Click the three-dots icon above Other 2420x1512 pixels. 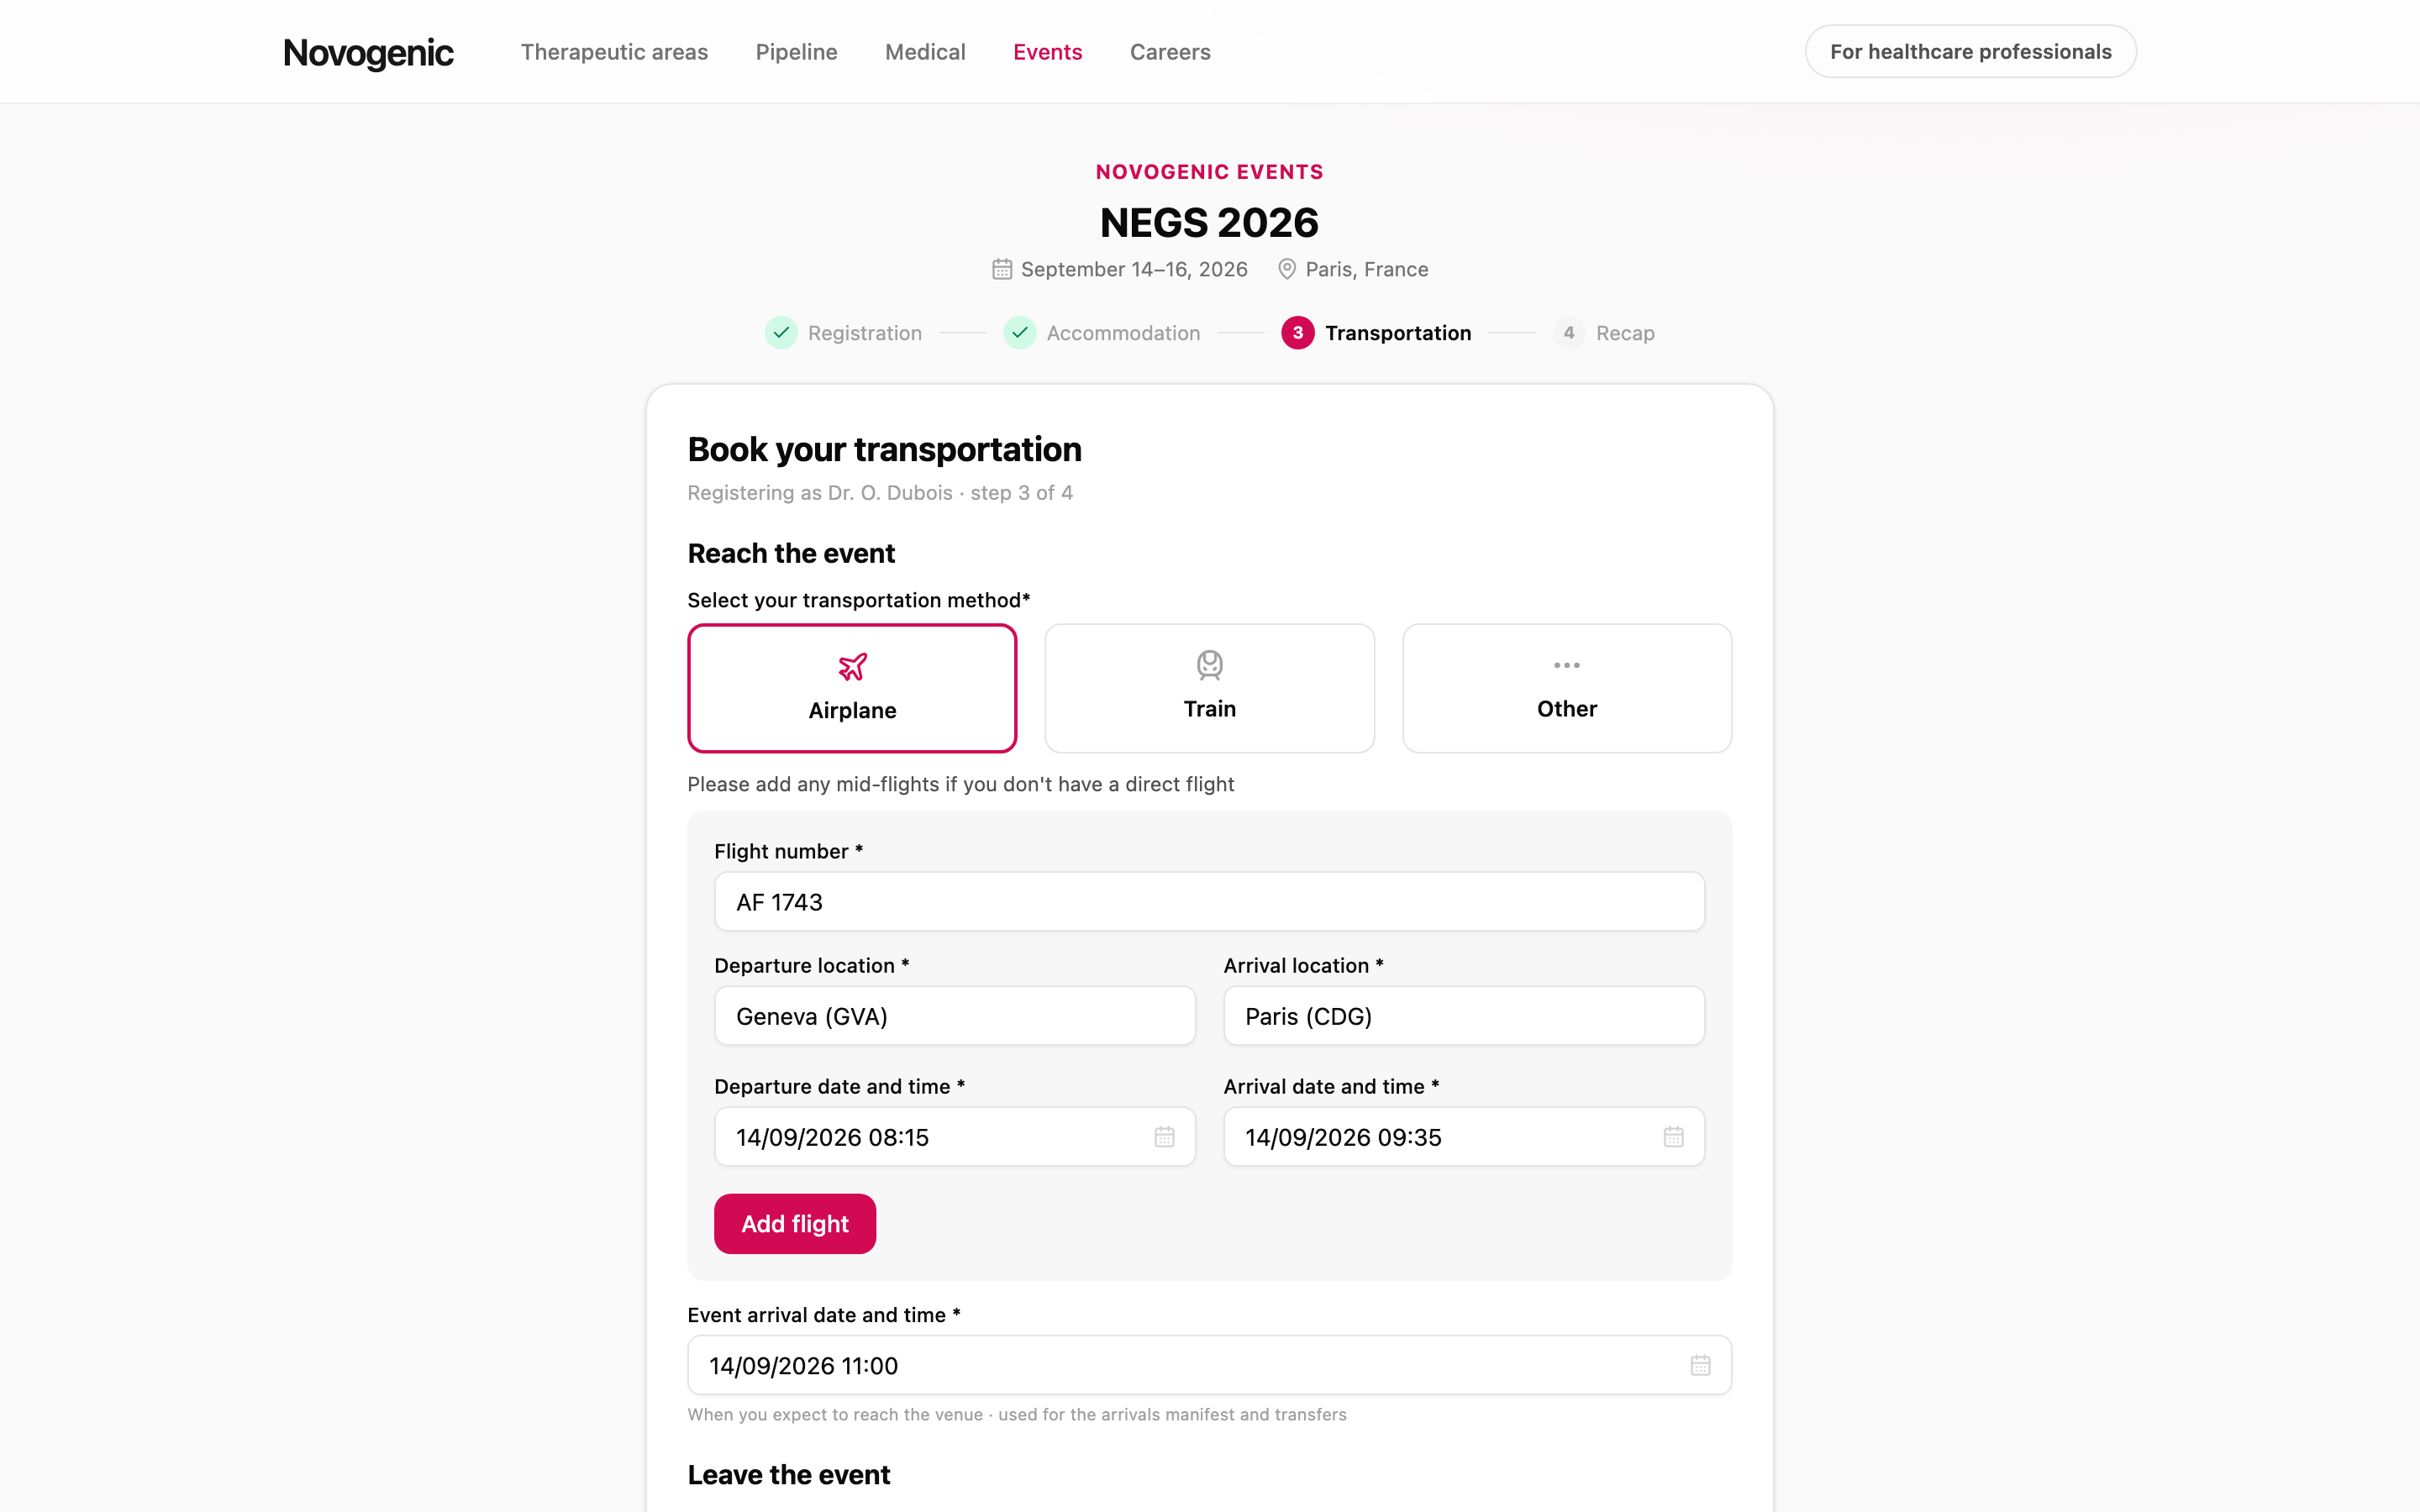pyautogui.click(x=1566, y=665)
